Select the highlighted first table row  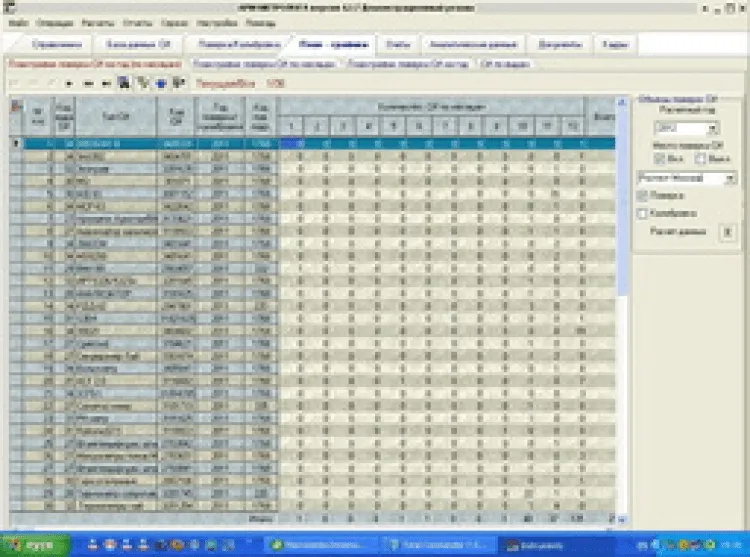pyautogui.click(x=320, y=143)
